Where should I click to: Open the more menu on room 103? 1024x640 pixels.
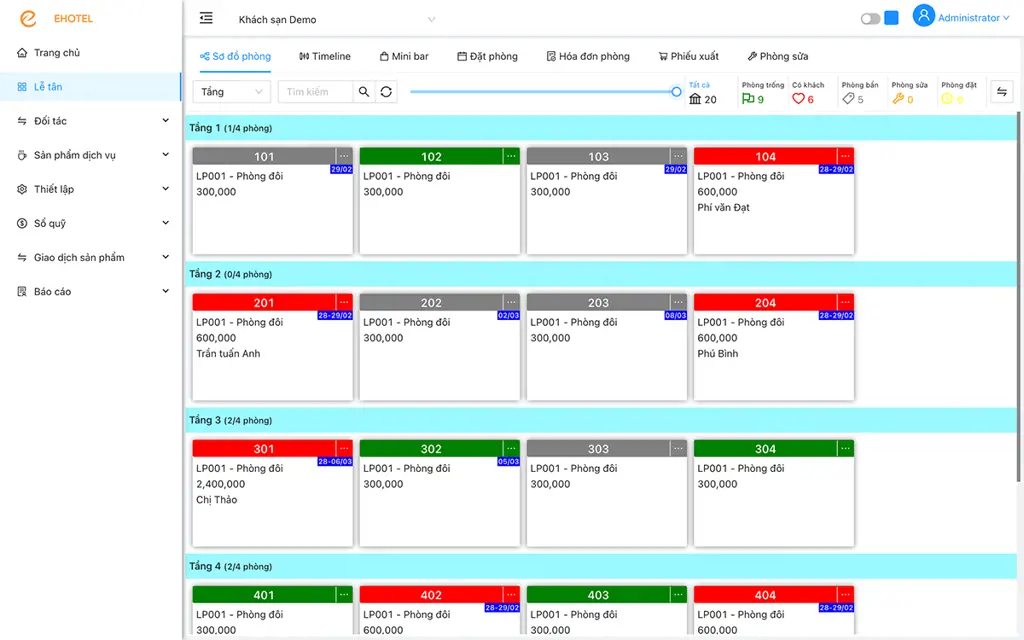click(679, 156)
